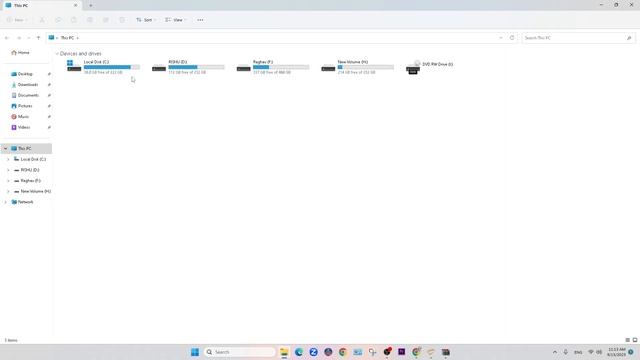Image resolution: width=640 pixels, height=360 pixels.
Task: Open address bar history dropdown arrow
Action: coord(501,38)
